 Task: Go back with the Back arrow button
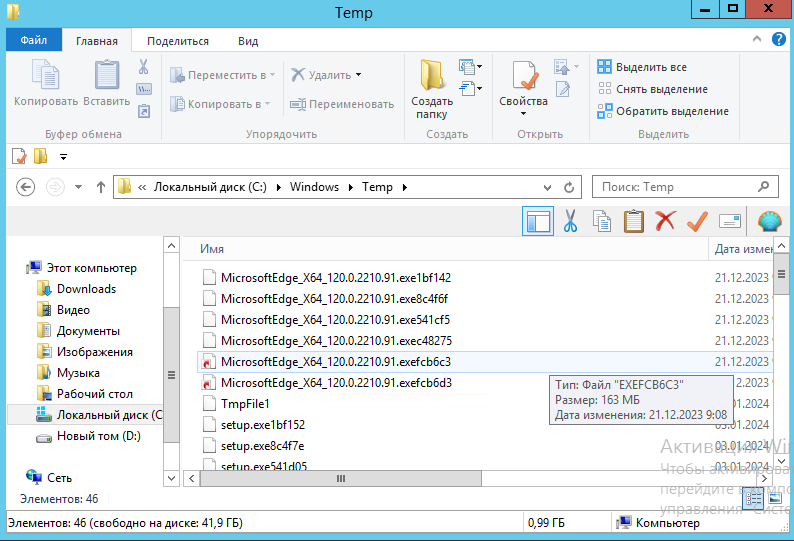tap(25, 187)
